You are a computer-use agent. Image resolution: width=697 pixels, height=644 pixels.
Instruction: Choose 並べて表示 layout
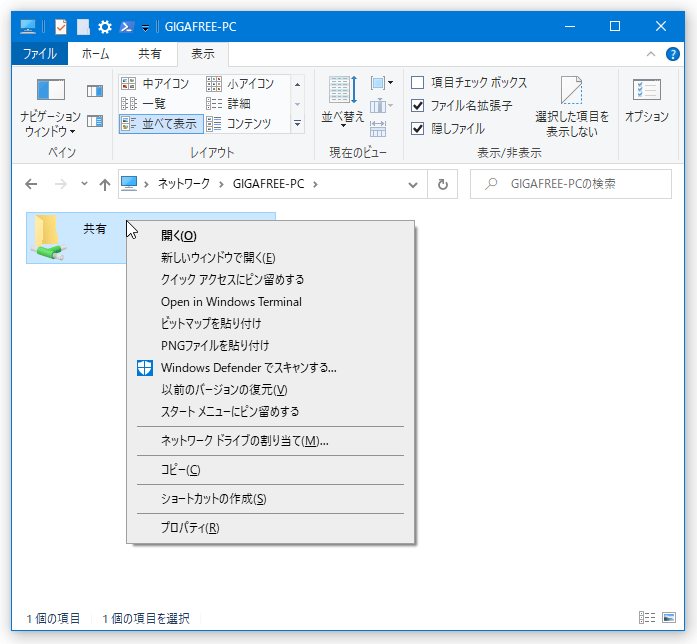click(x=161, y=124)
